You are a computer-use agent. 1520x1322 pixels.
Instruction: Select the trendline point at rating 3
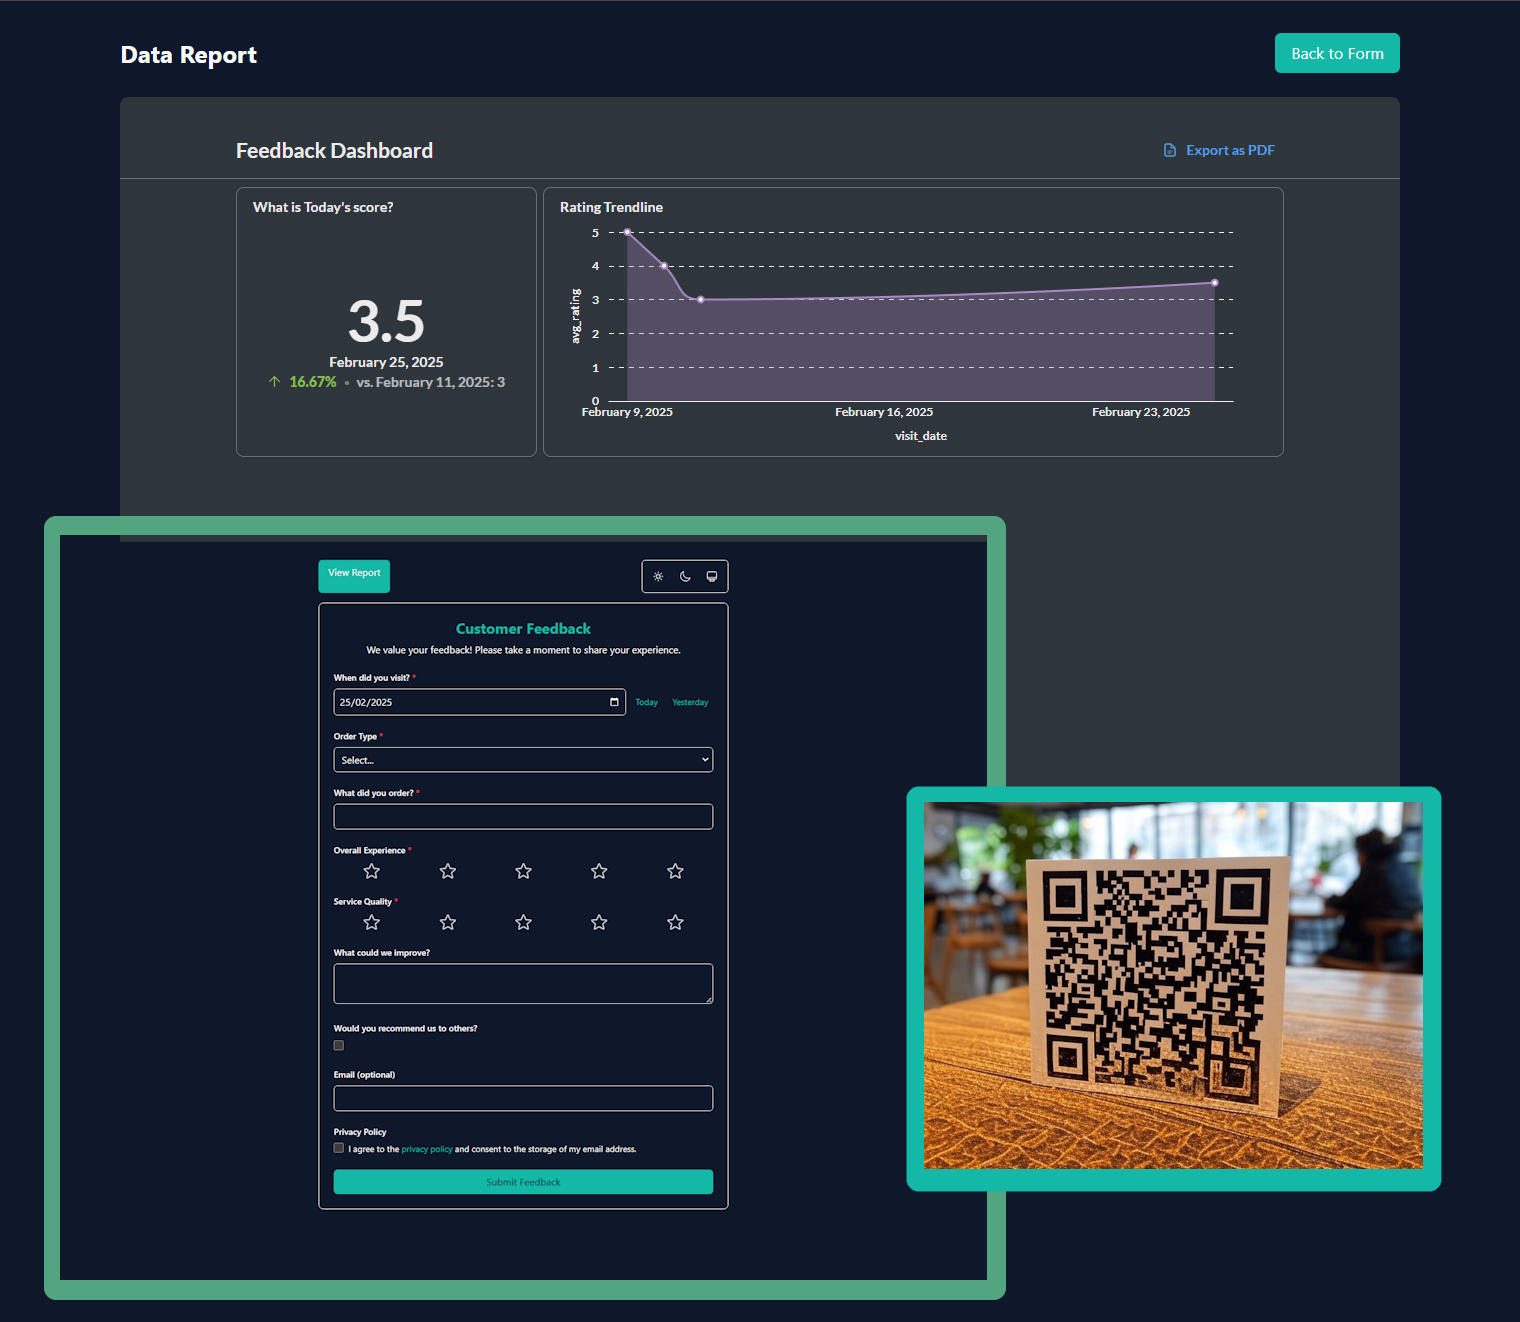click(x=700, y=299)
